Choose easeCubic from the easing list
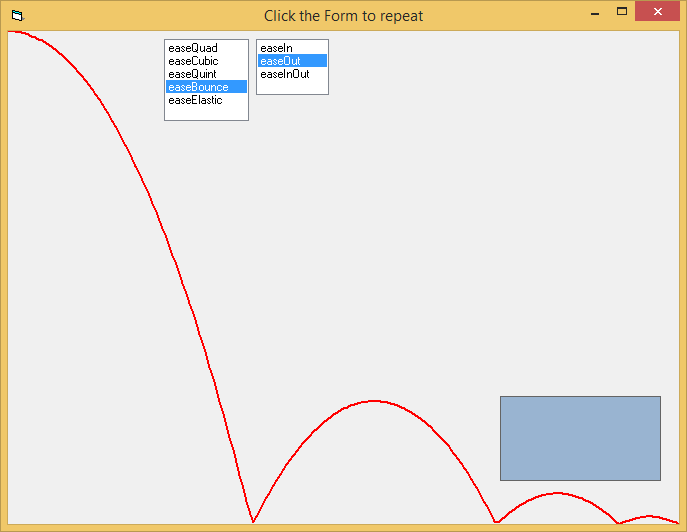Image resolution: width=687 pixels, height=532 pixels. tap(193, 61)
